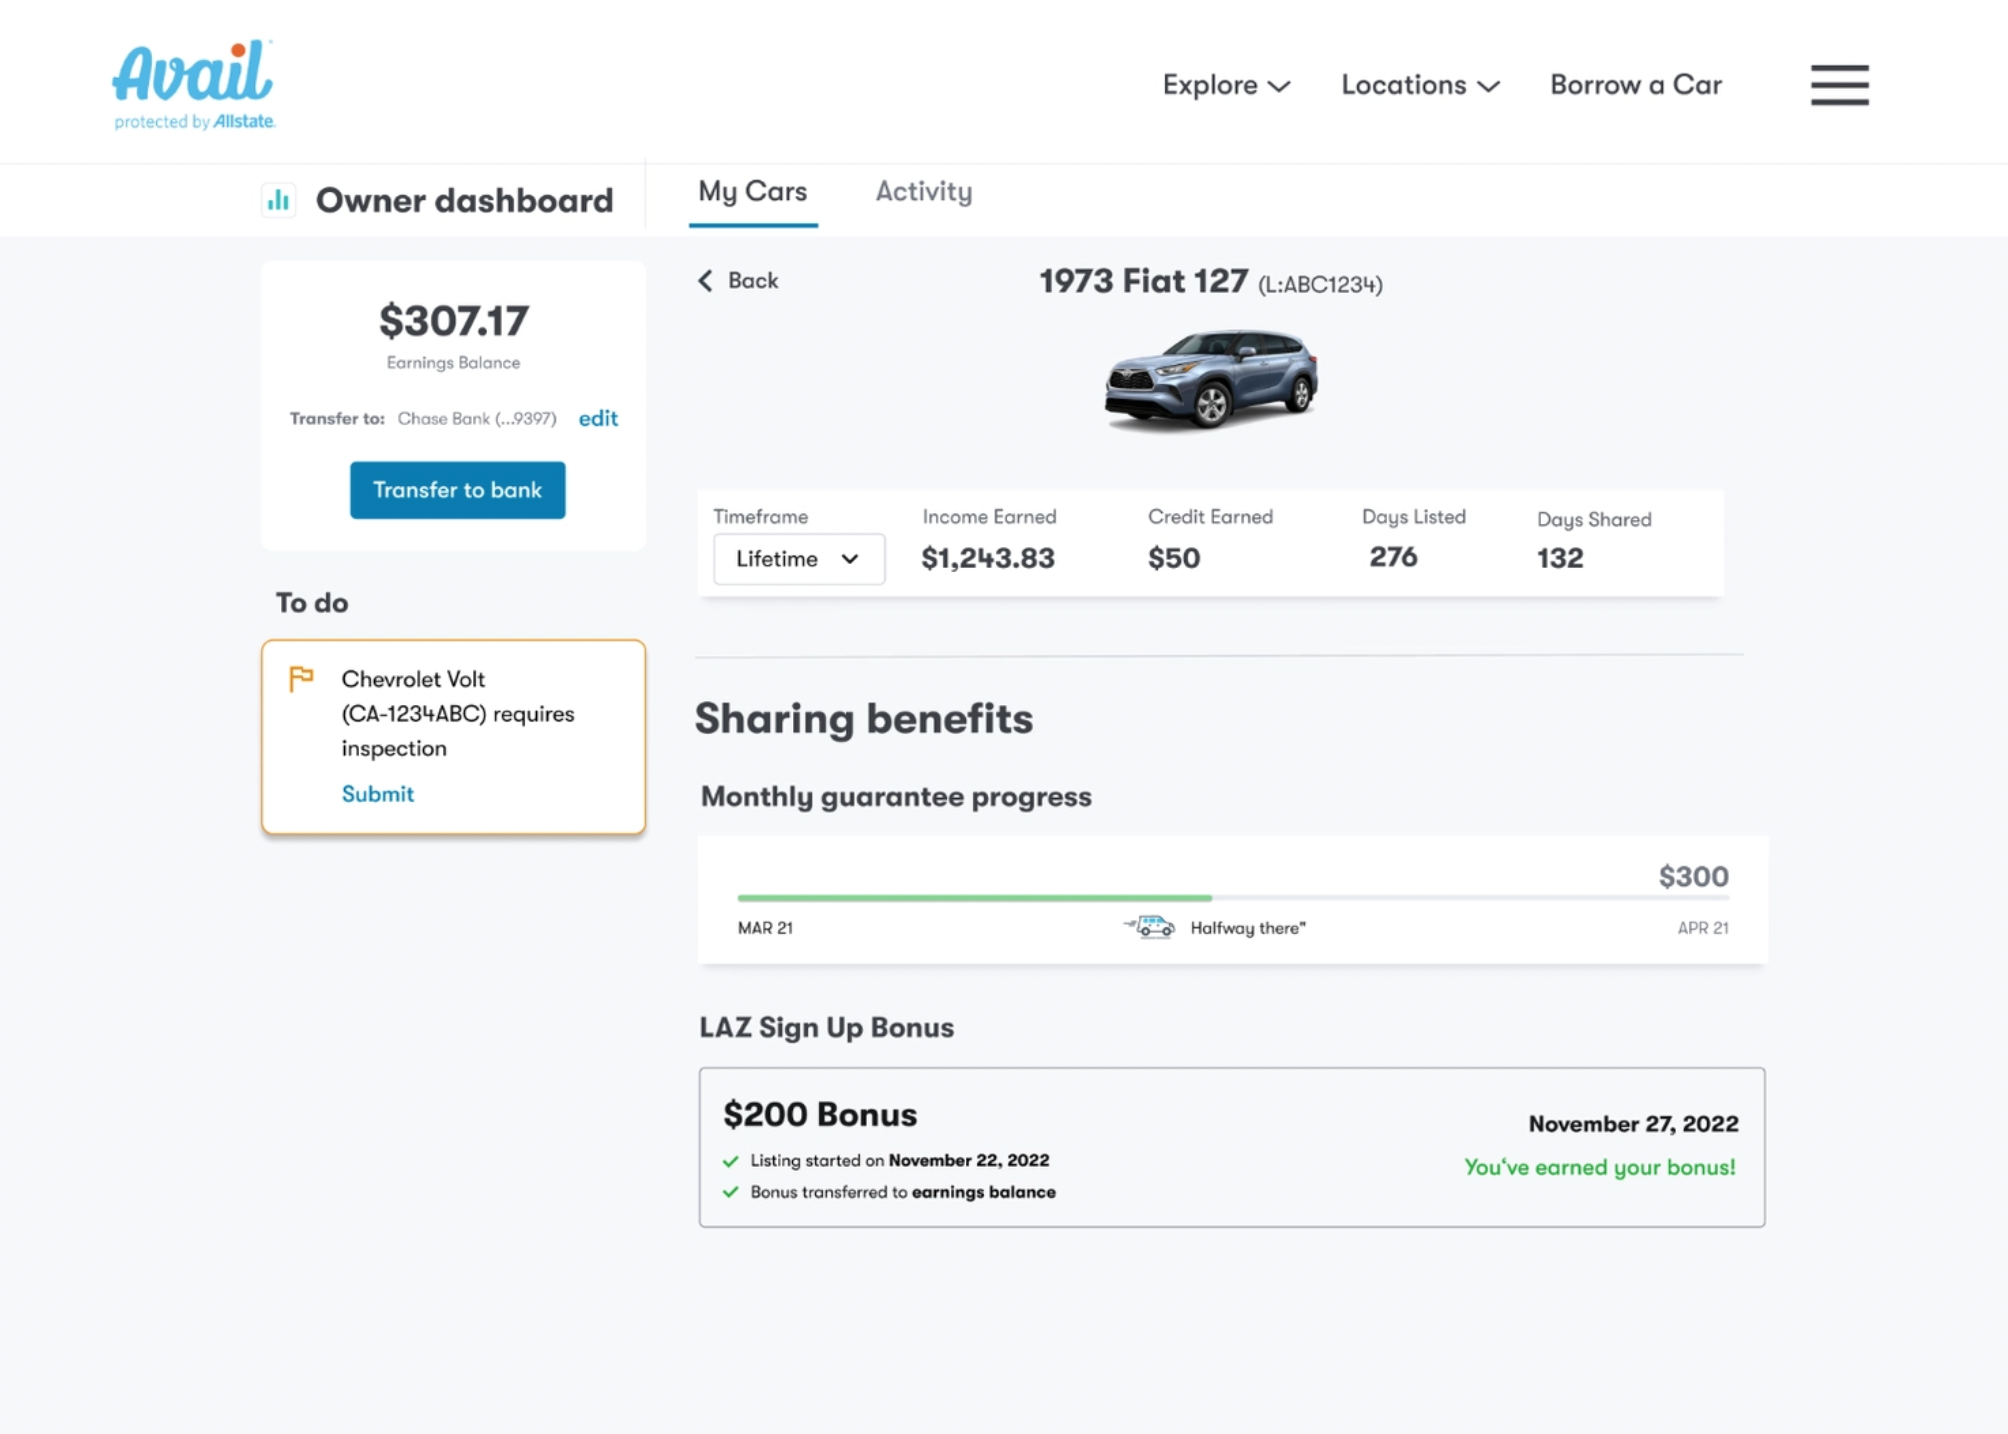Open the hamburger menu icon
Image resolution: width=2008 pixels, height=1434 pixels.
[x=1838, y=85]
